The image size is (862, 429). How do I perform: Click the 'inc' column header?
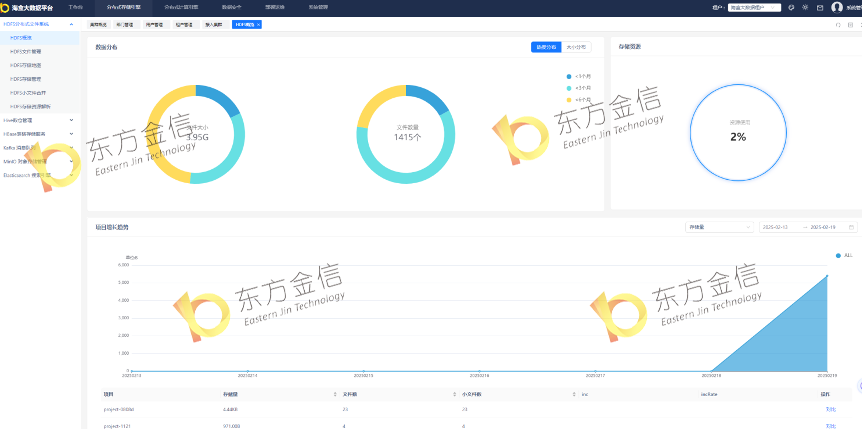(585, 394)
